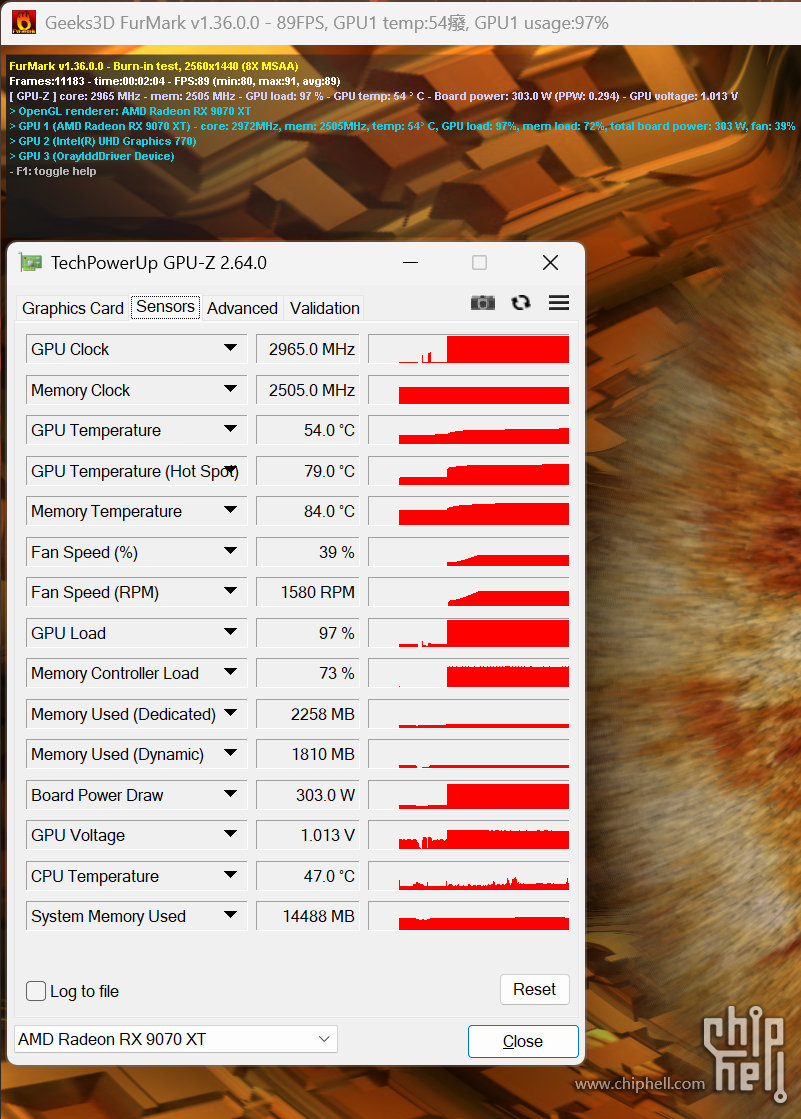This screenshot has height=1119, width=801.
Task: Click the CPU Temperature history graph
Action: pyautogui.click(x=469, y=876)
